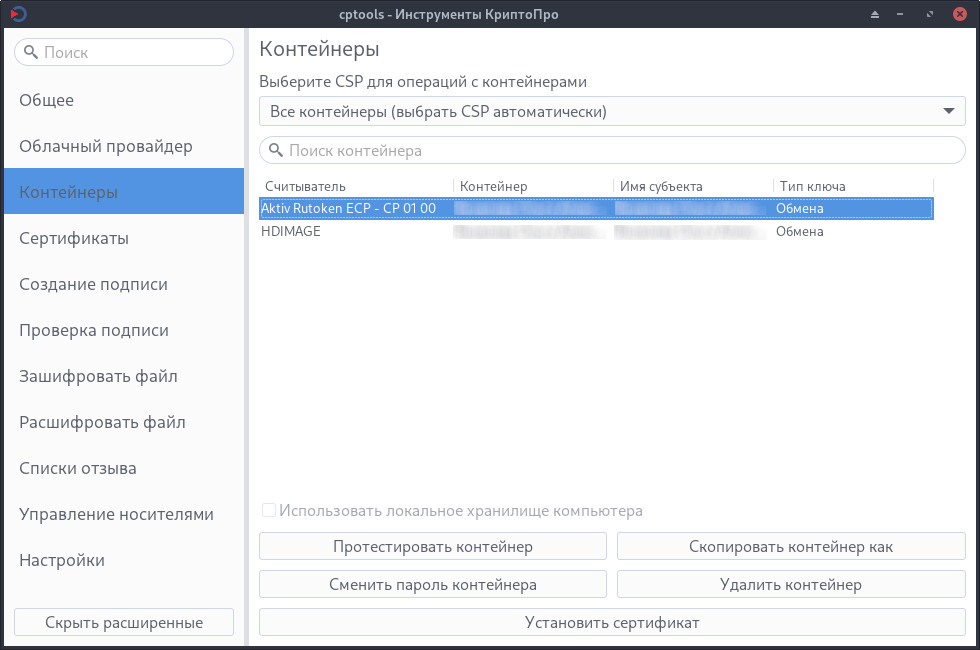This screenshot has height=650, width=980.
Task: Click 'Сменить пароль контейнера' button
Action: [432, 584]
